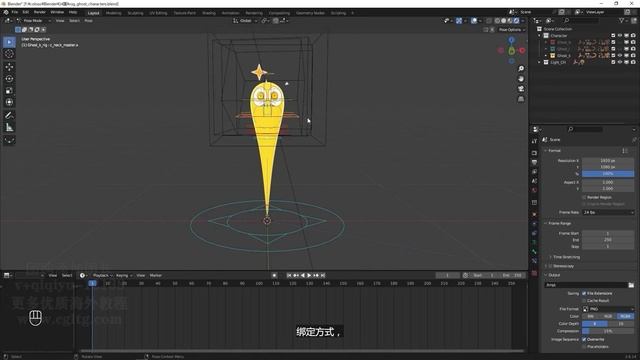Open the timeline Keying popover
640x360 pixels.
[x=124, y=276]
